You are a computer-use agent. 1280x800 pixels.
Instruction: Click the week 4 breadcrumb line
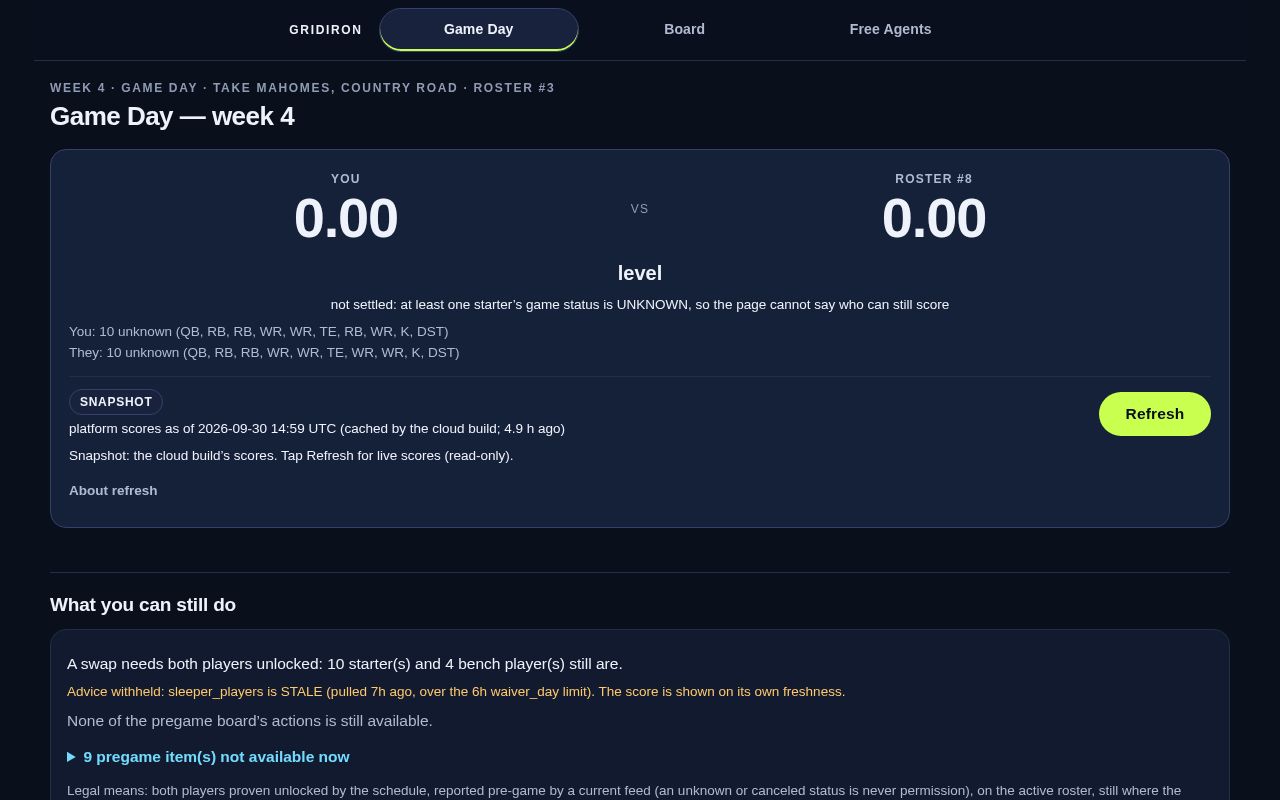pos(302,88)
